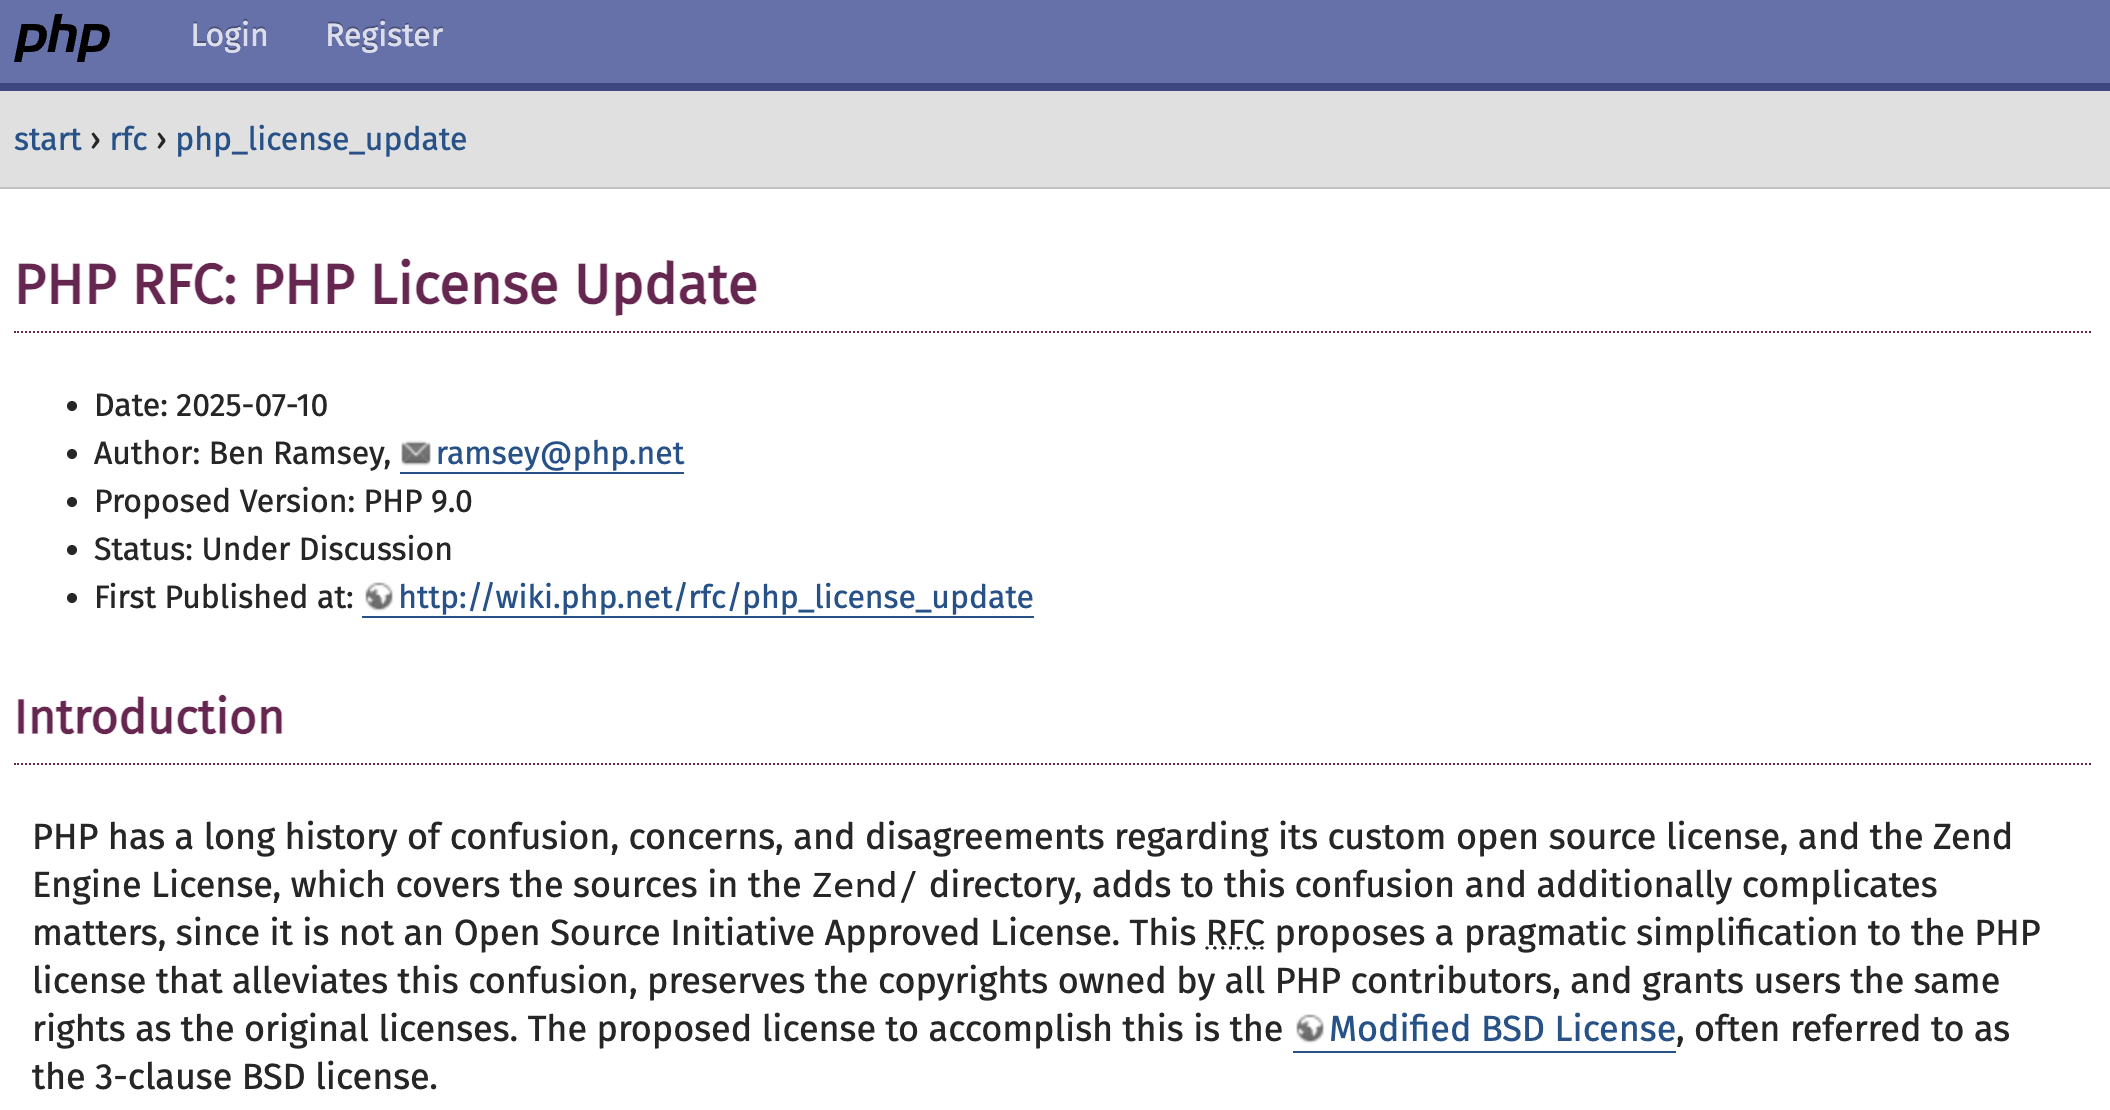The image size is (2110, 1110).
Task: Go to the start breadcrumb
Action: click(47, 139)
